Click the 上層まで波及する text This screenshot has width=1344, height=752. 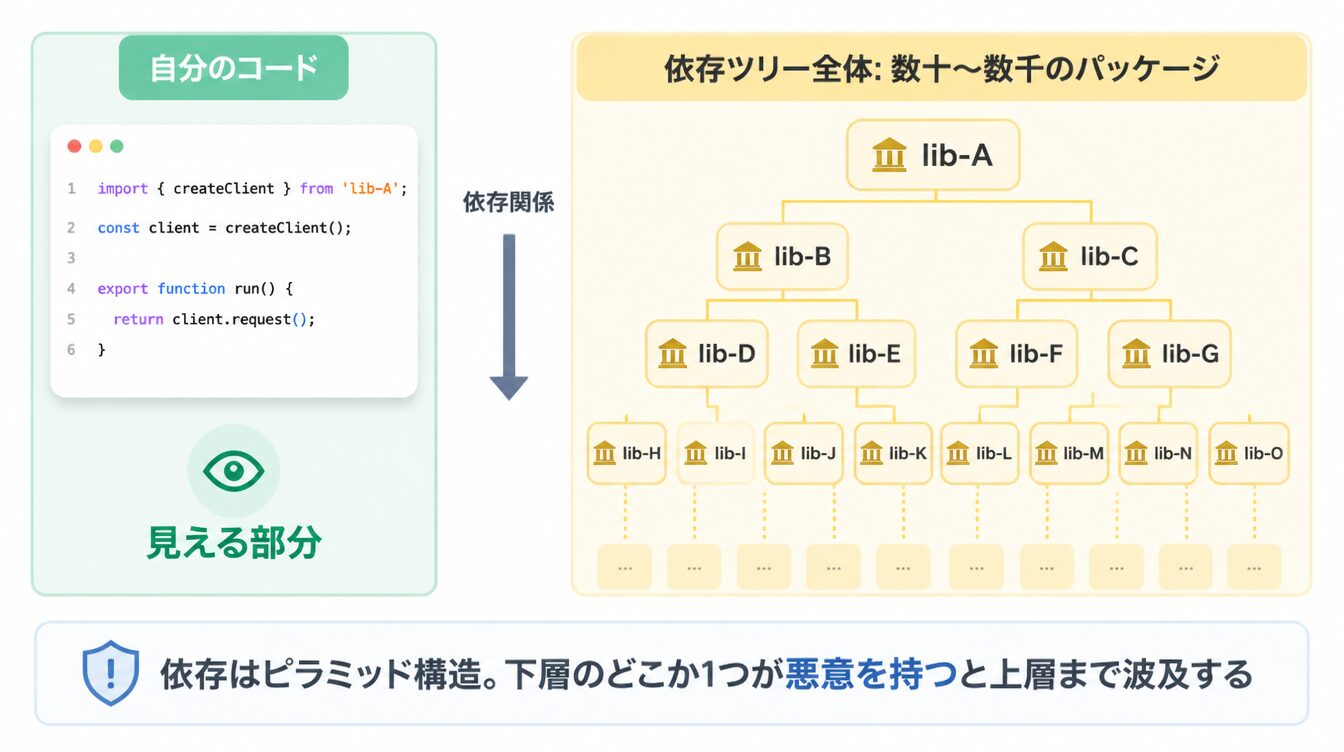point(1120,674)
